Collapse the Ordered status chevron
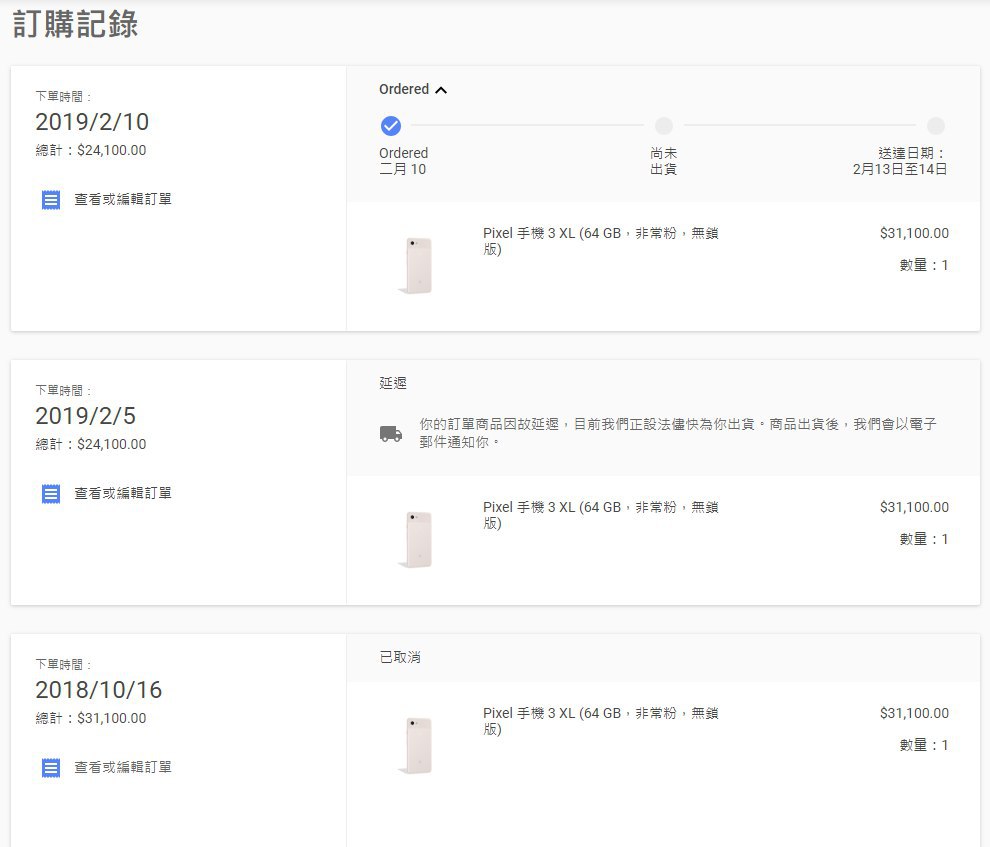 [441, 90]
